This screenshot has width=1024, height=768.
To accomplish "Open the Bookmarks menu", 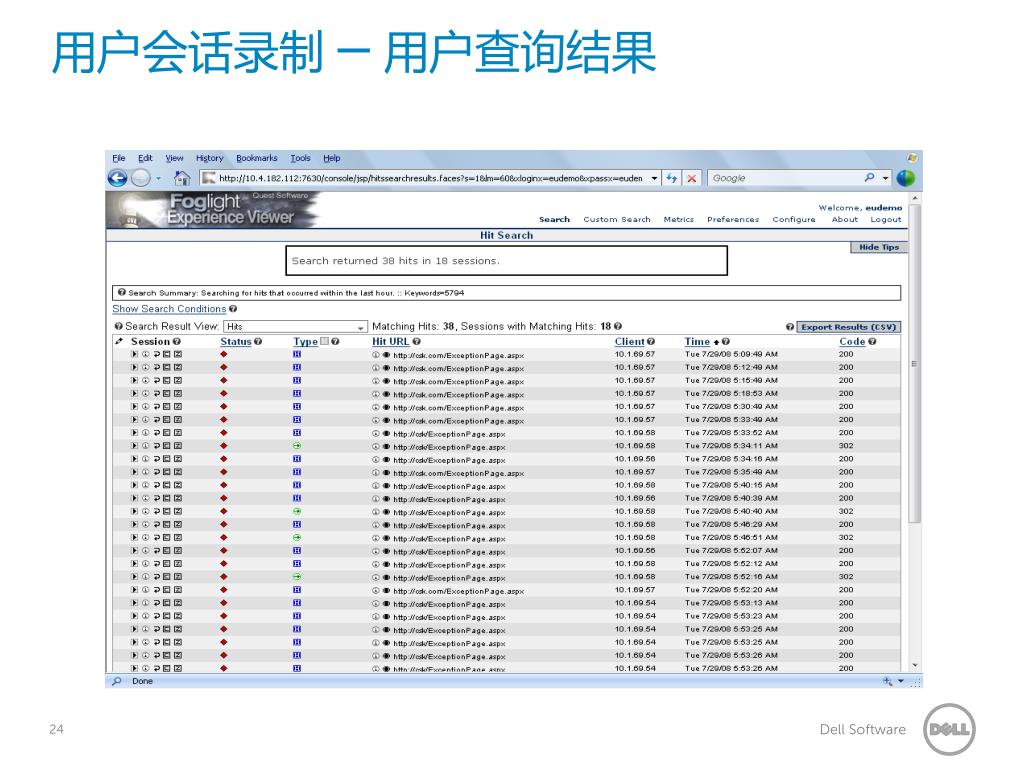I will pos(257,158).
